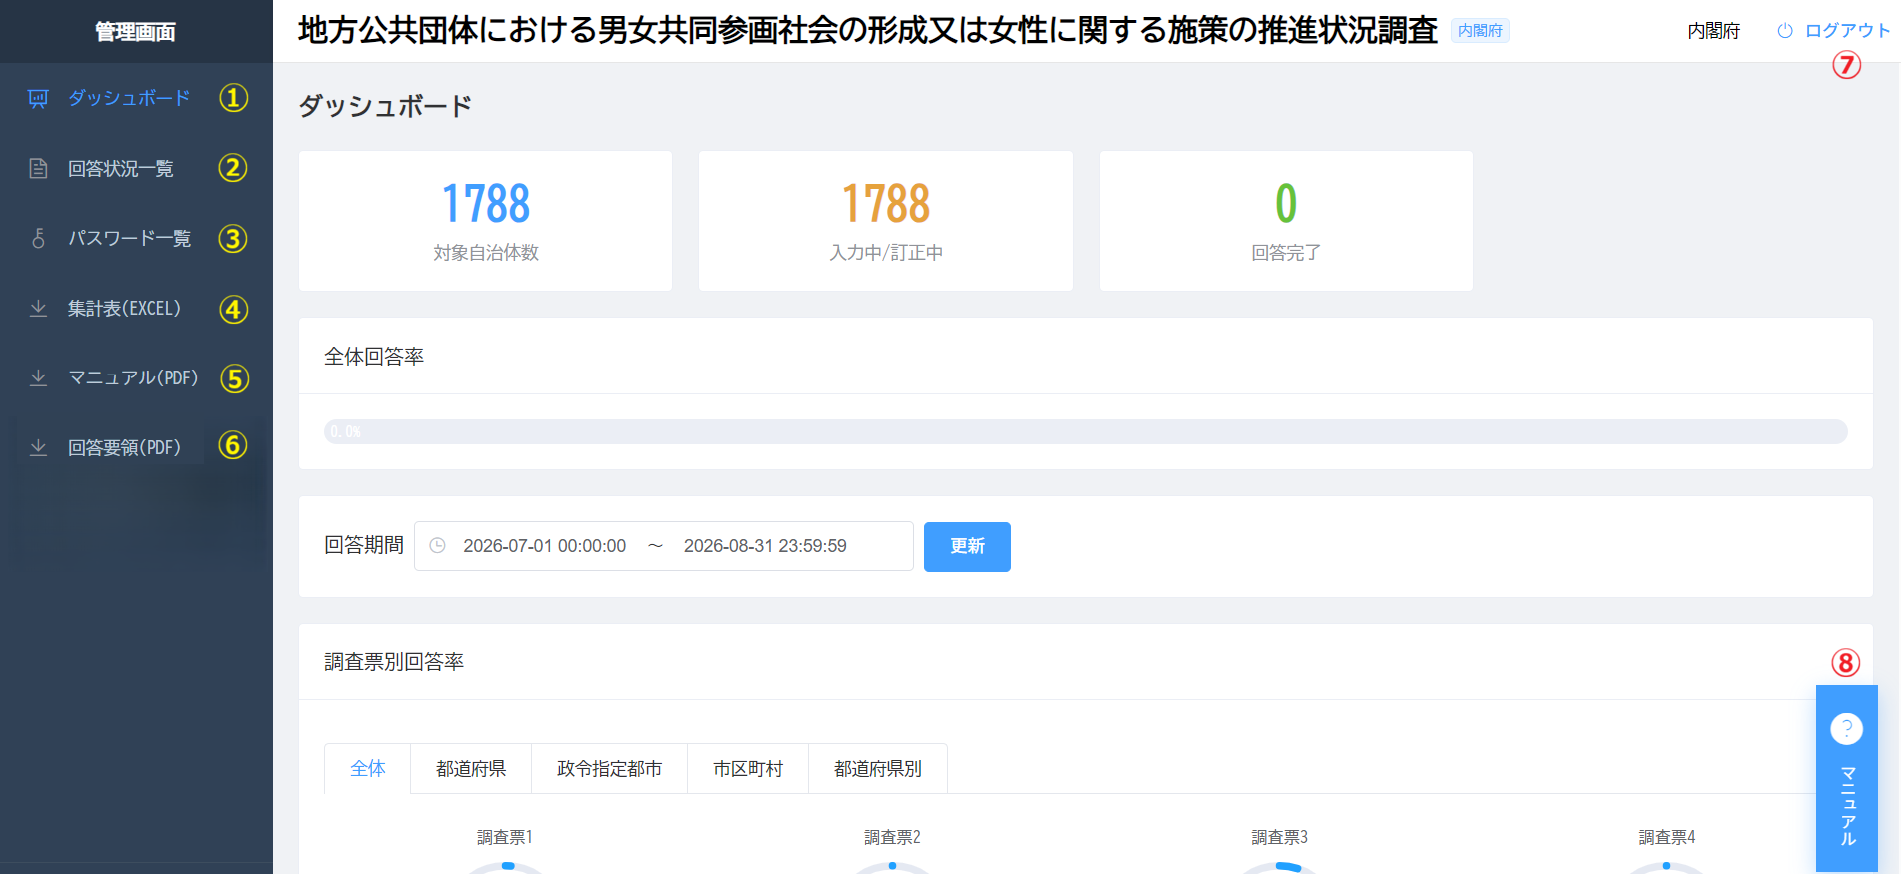Image resolution: width=1901 pixels, height=874 pixels.
Task: Click the 調査票3 chart label
Action: click(x=1279, y=837)
